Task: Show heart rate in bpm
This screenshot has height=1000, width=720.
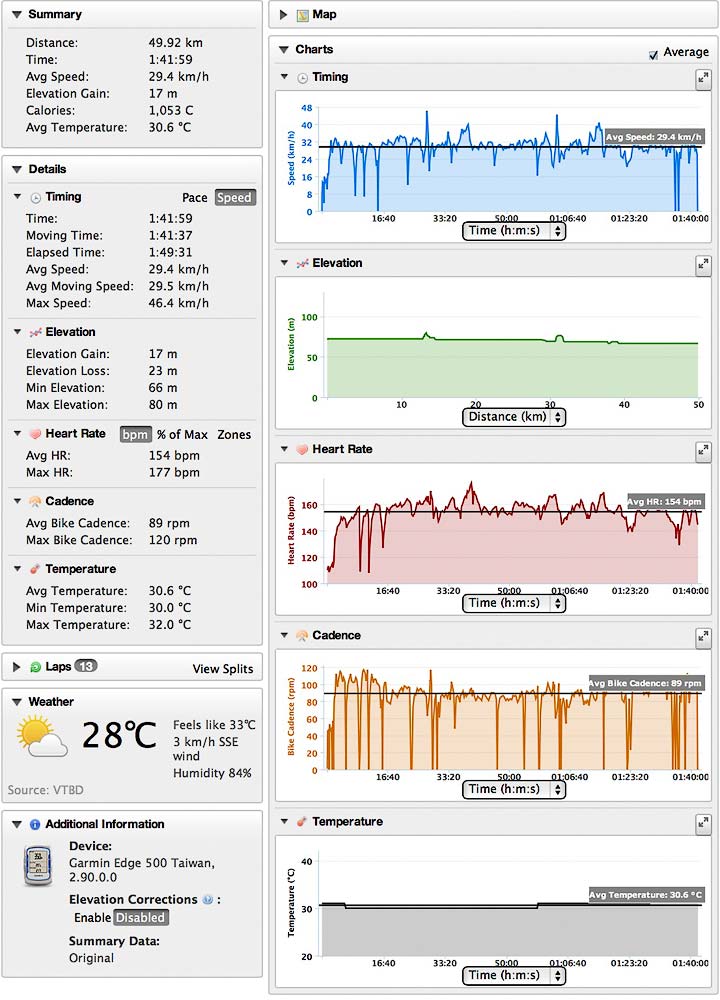Action: pos(135,434)
